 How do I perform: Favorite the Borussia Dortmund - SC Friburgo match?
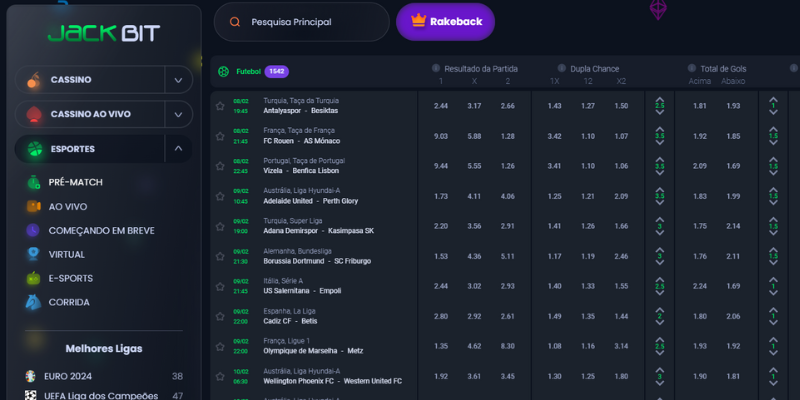click(220, 256)
